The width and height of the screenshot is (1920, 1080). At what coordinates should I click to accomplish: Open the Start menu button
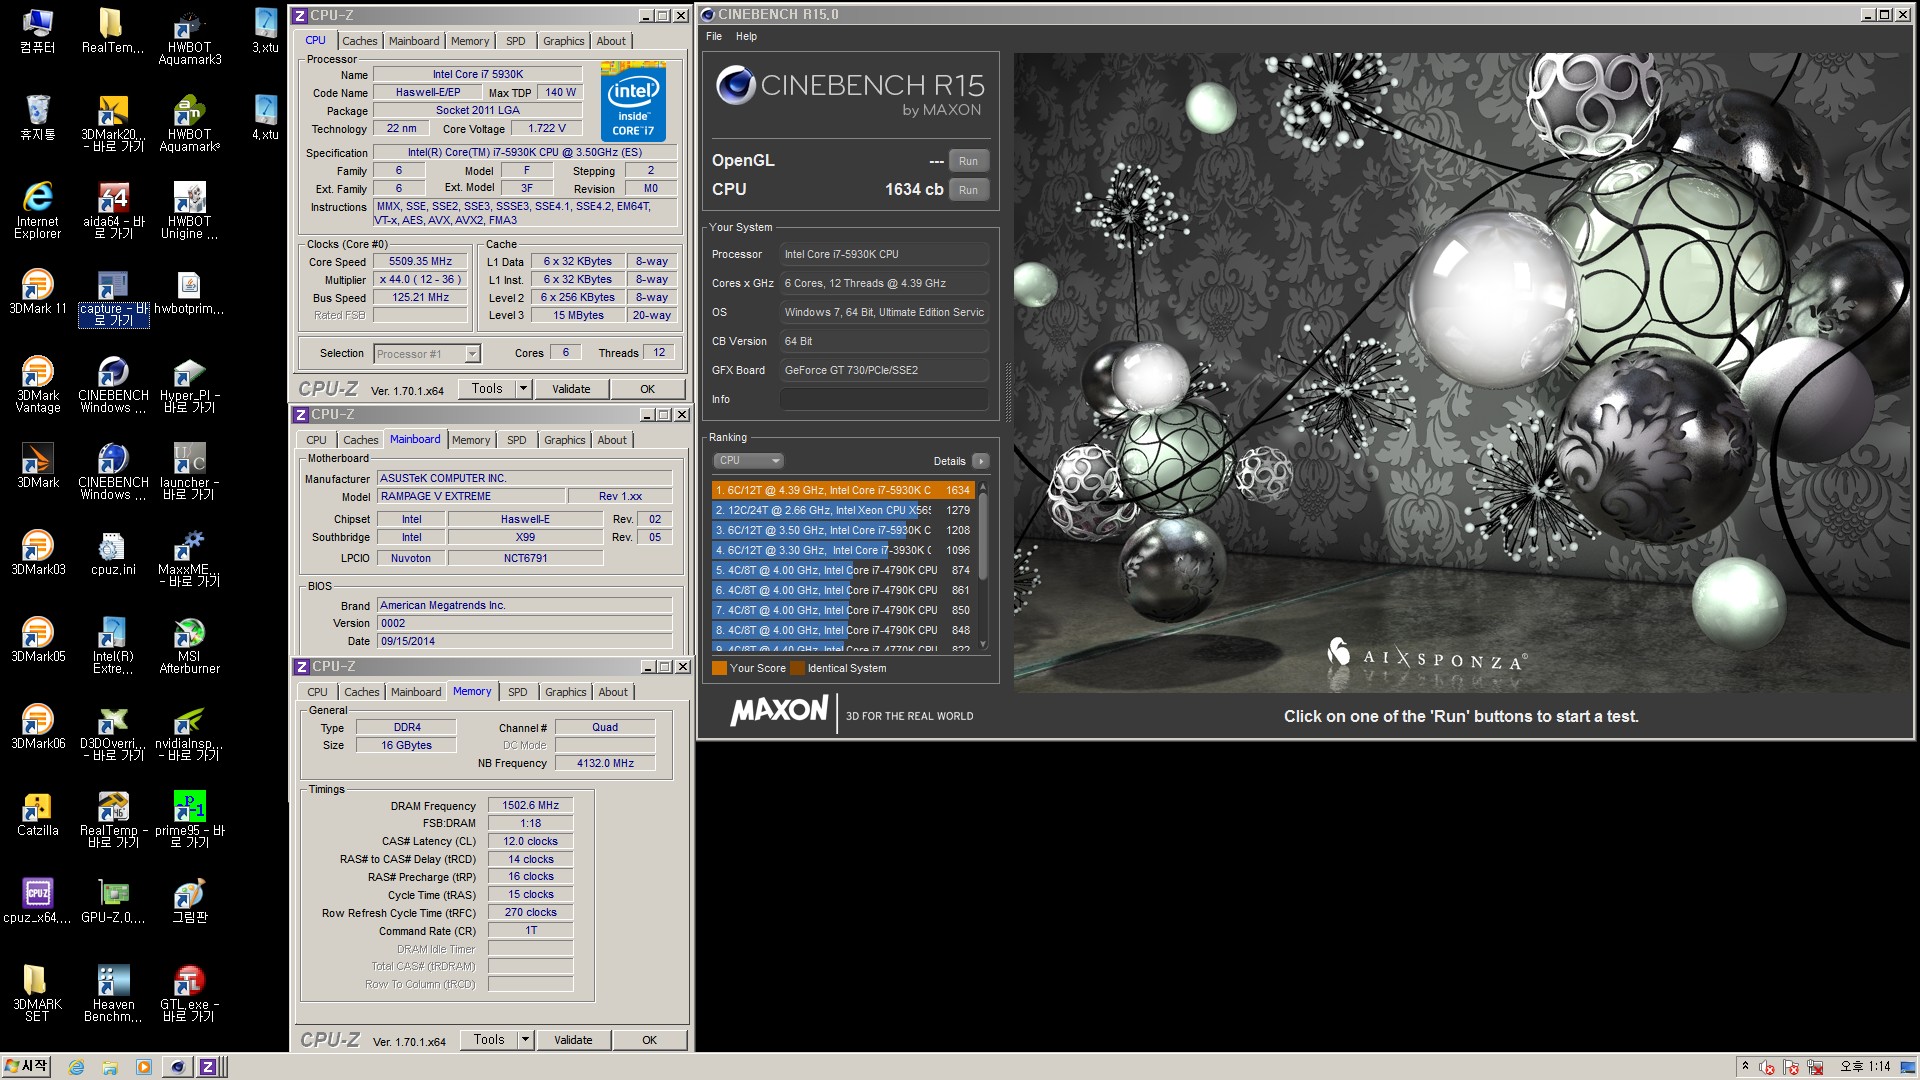click(x=27, y=1066)
